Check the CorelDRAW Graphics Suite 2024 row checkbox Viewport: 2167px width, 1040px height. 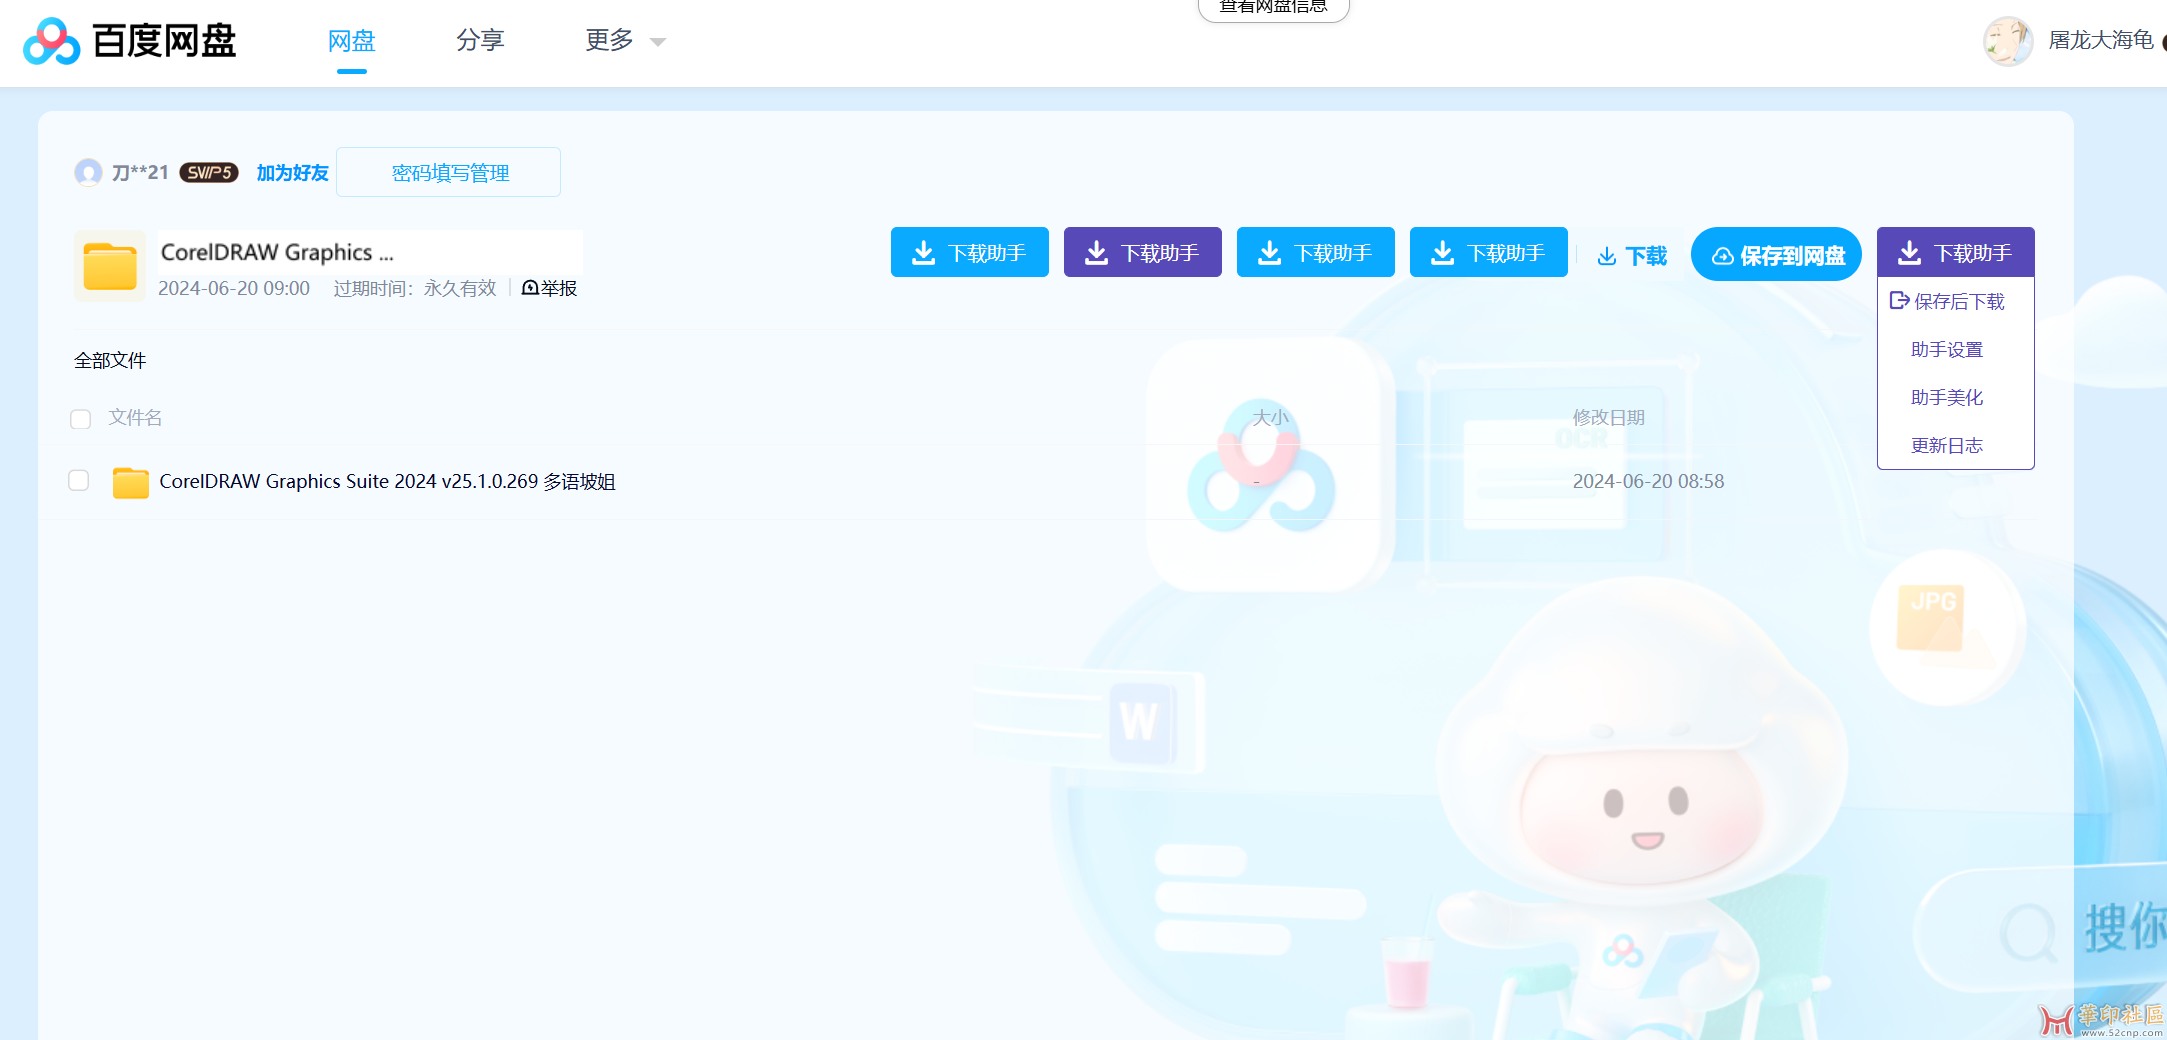(x=79, y=480)
